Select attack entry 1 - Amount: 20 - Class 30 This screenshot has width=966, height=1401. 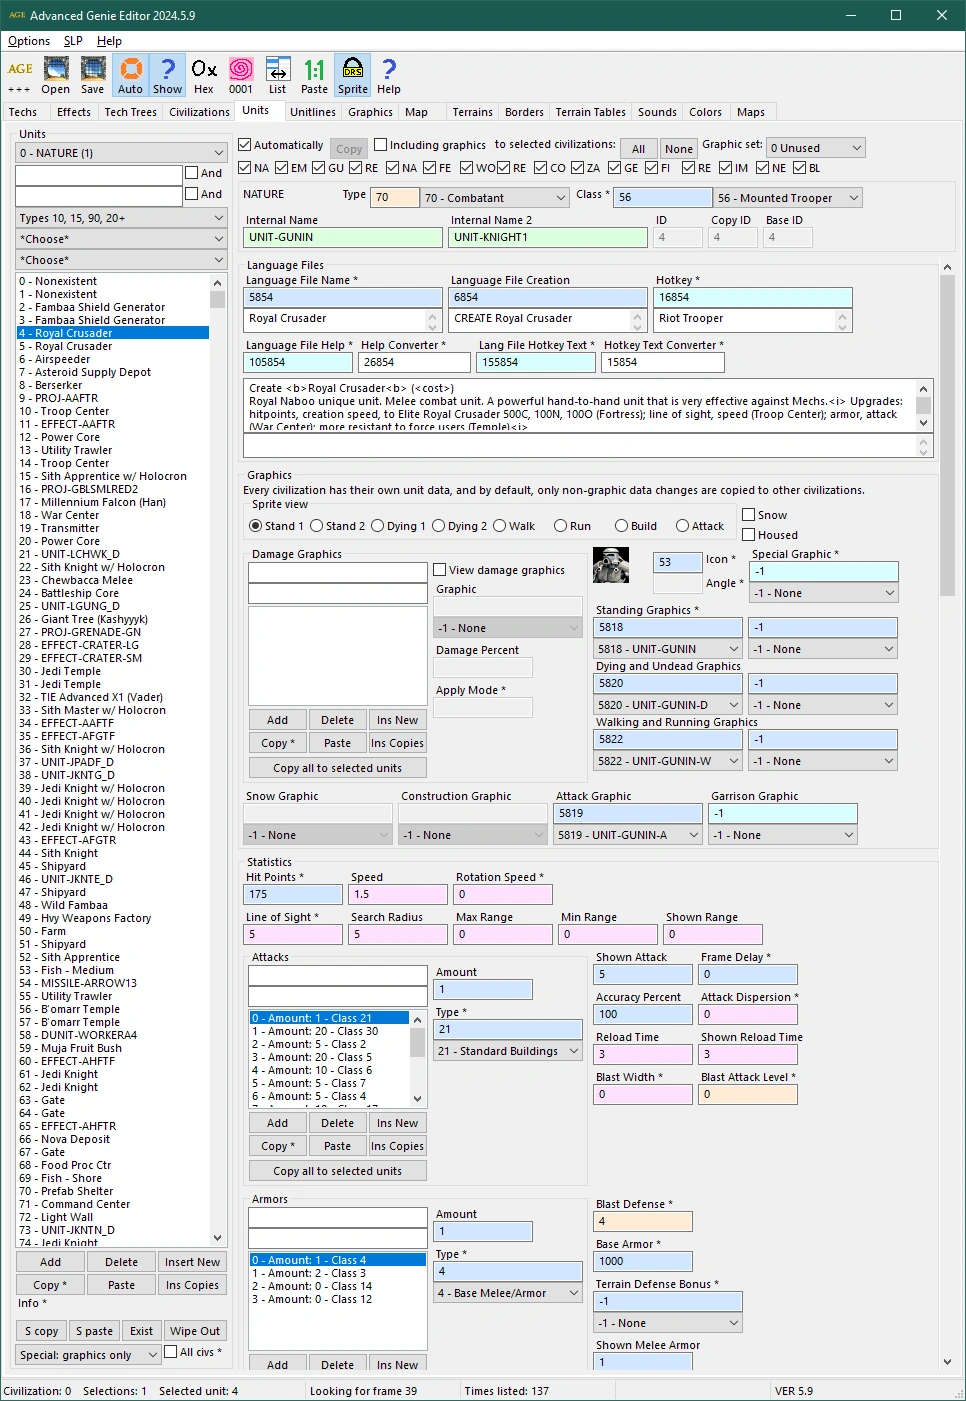[329, 1031]
